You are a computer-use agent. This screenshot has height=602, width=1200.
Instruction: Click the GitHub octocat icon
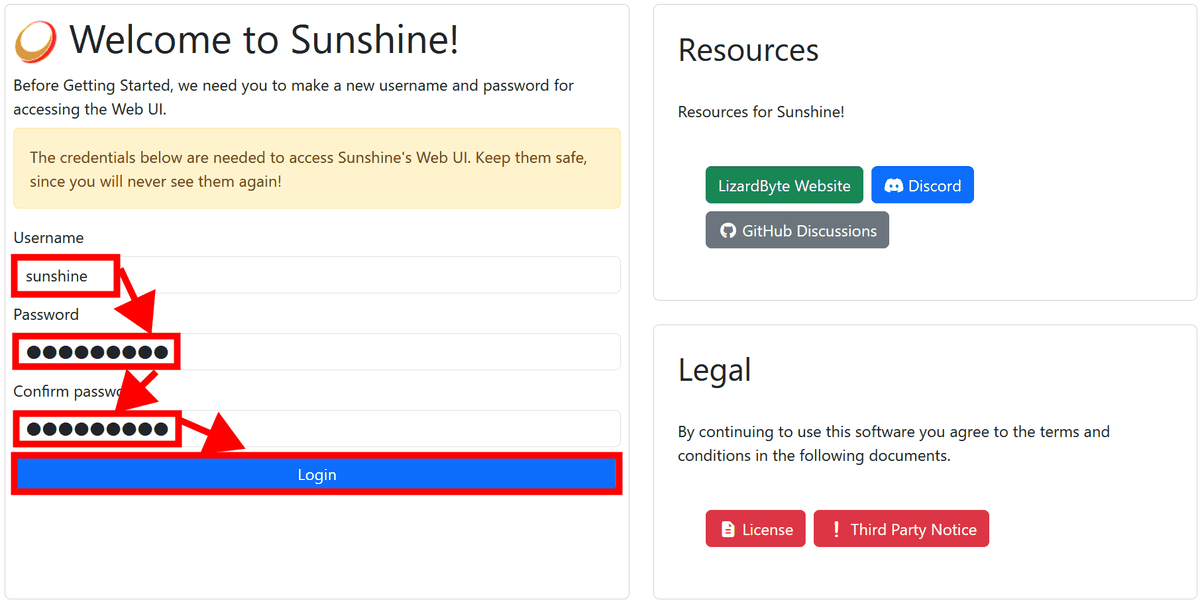coord(728,231)
